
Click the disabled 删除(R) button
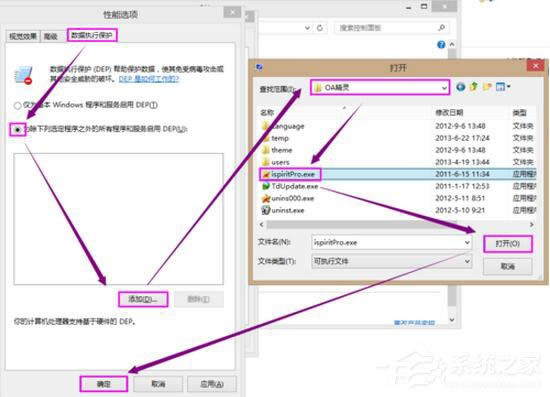tap(199, 299)
